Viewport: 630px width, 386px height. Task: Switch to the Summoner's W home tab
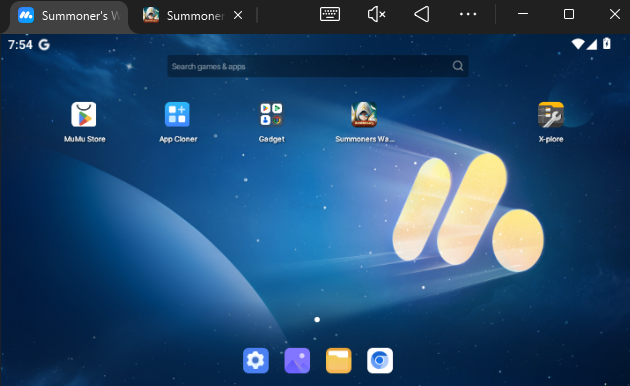click(68, 16)
